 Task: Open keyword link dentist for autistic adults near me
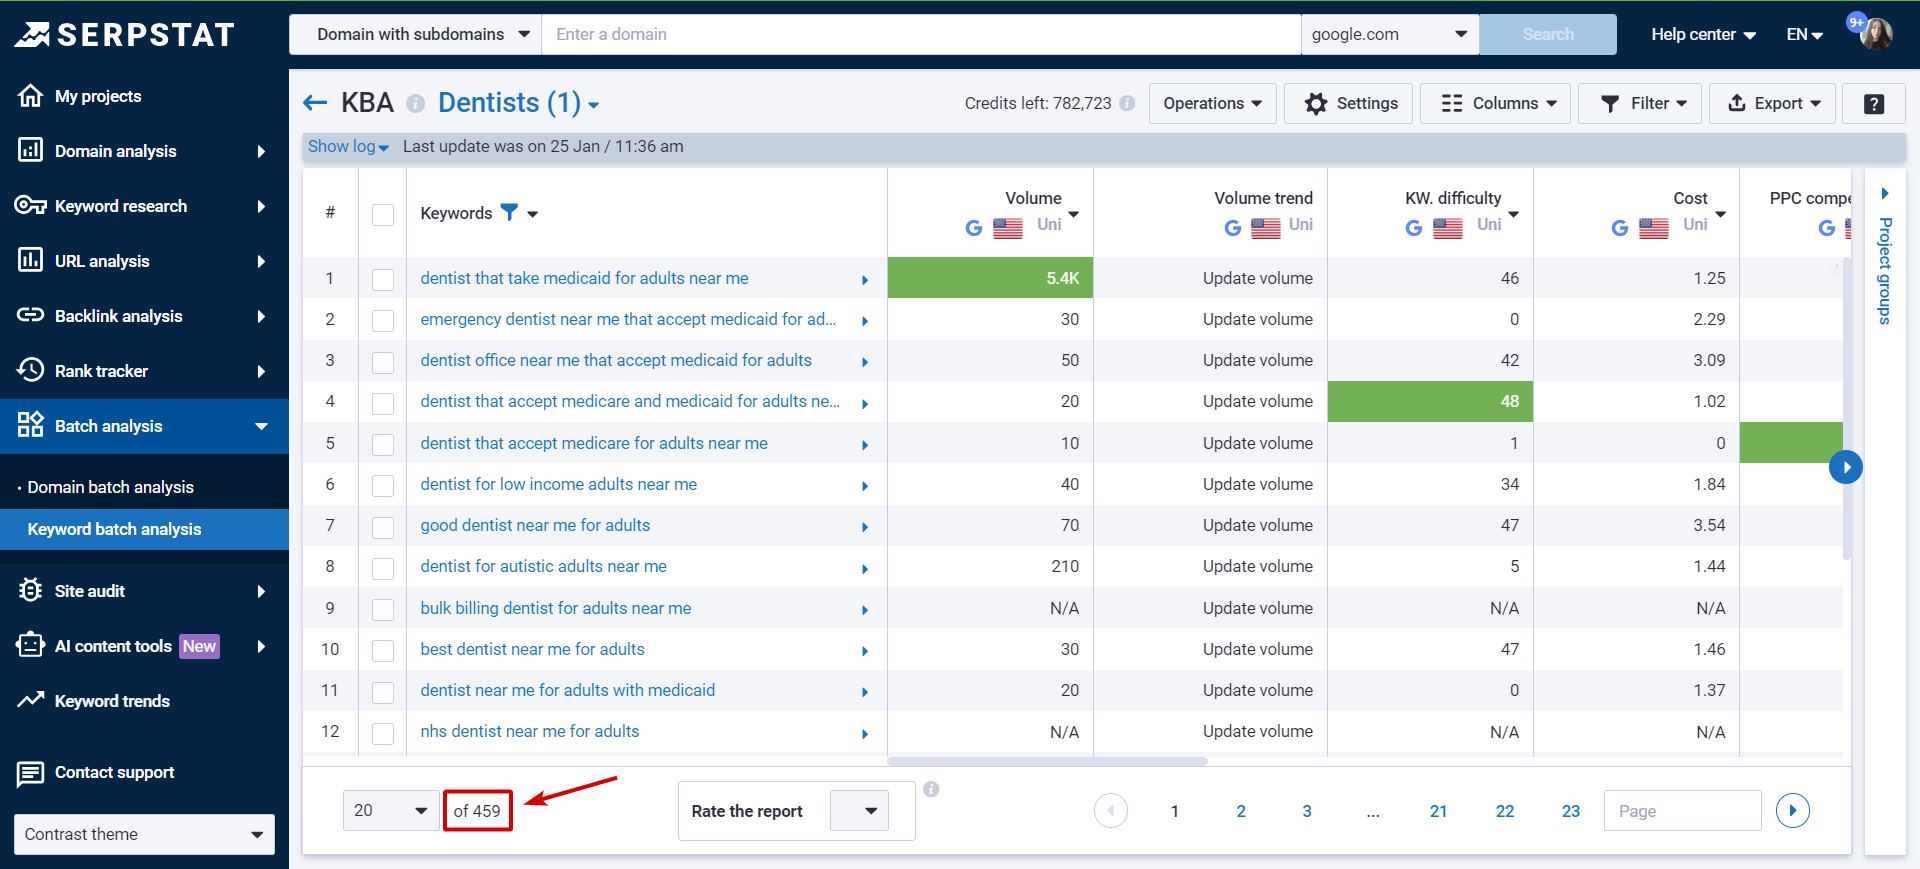click(x=543, y=566)
